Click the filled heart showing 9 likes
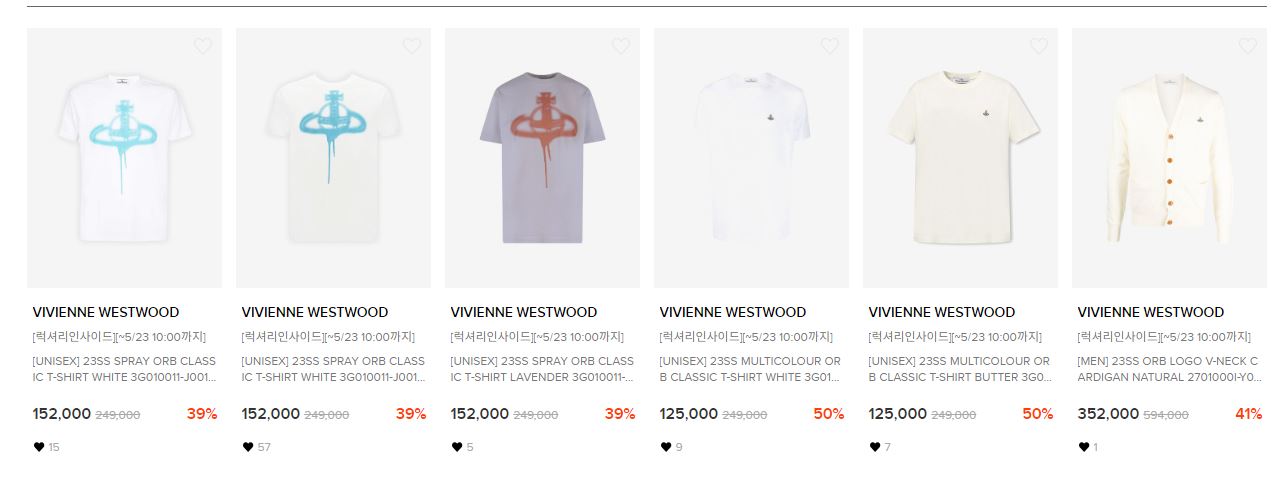 tap(666, 447)
